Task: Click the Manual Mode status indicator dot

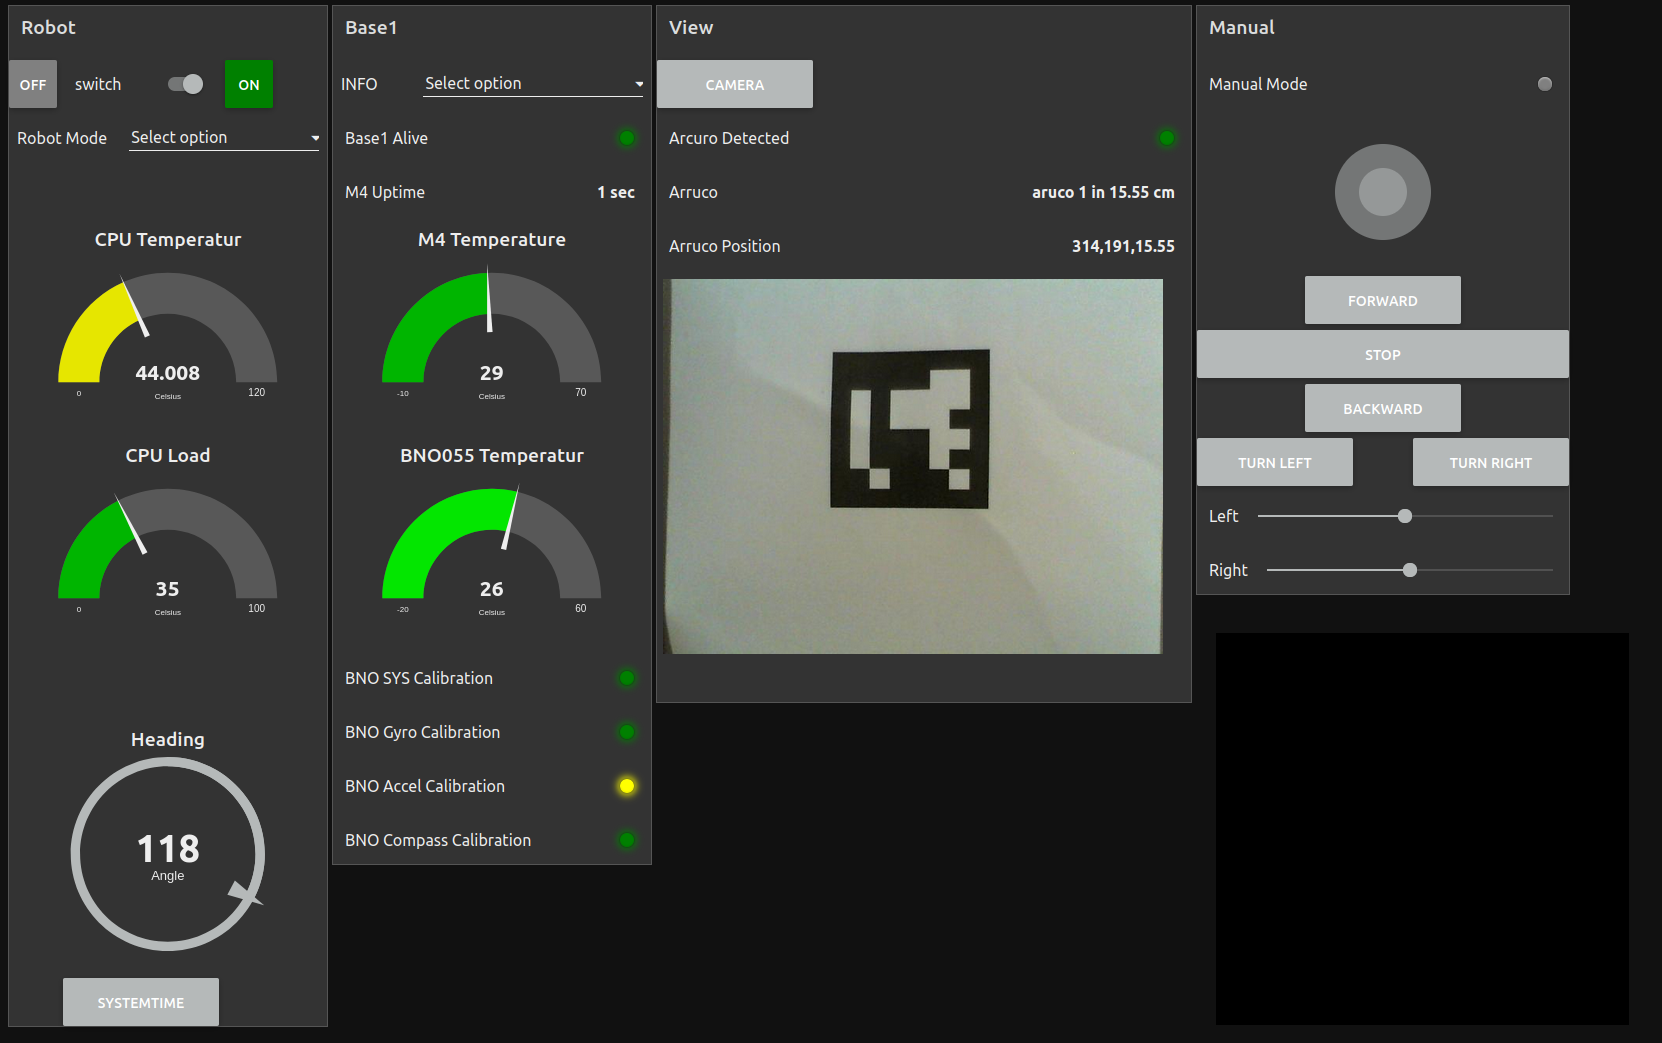Action: point(1544,84)
